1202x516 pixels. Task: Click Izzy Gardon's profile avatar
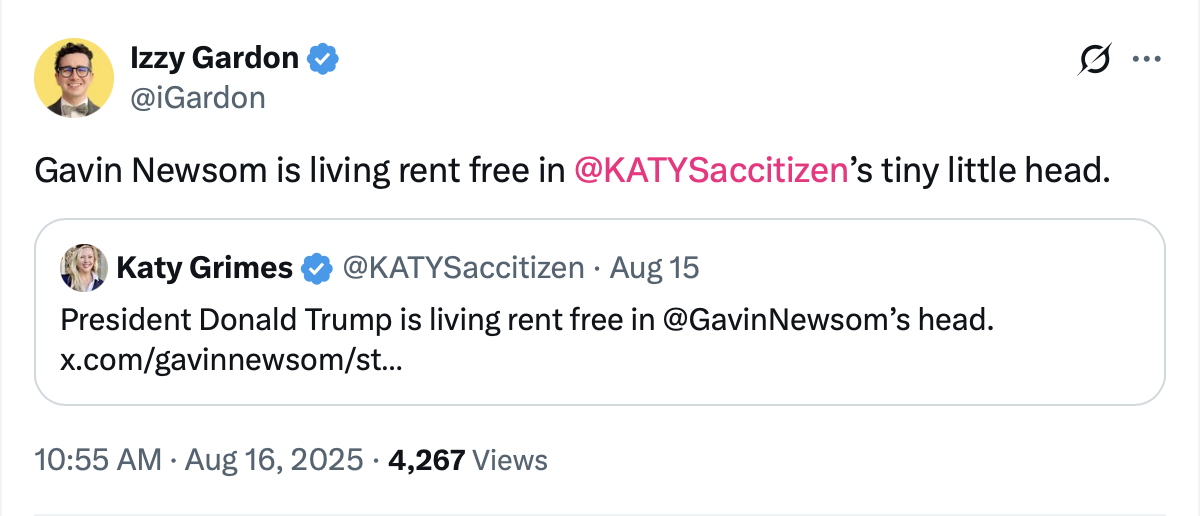pyautogui.click(x=74, y=77)
